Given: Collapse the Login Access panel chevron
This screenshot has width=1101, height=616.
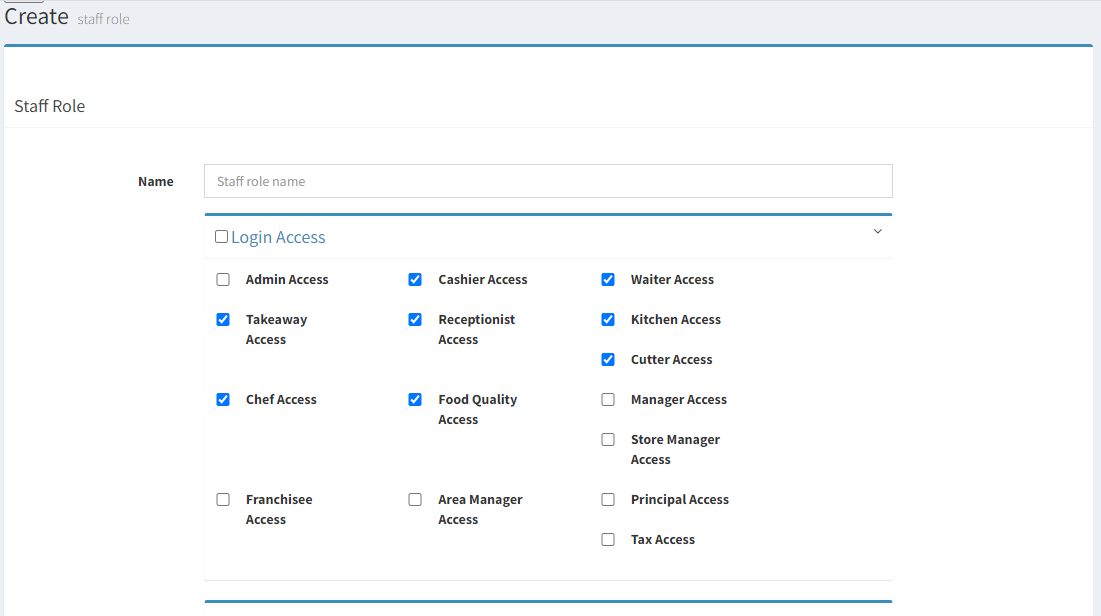Looking at the screenshot, I should coord(877,231).
